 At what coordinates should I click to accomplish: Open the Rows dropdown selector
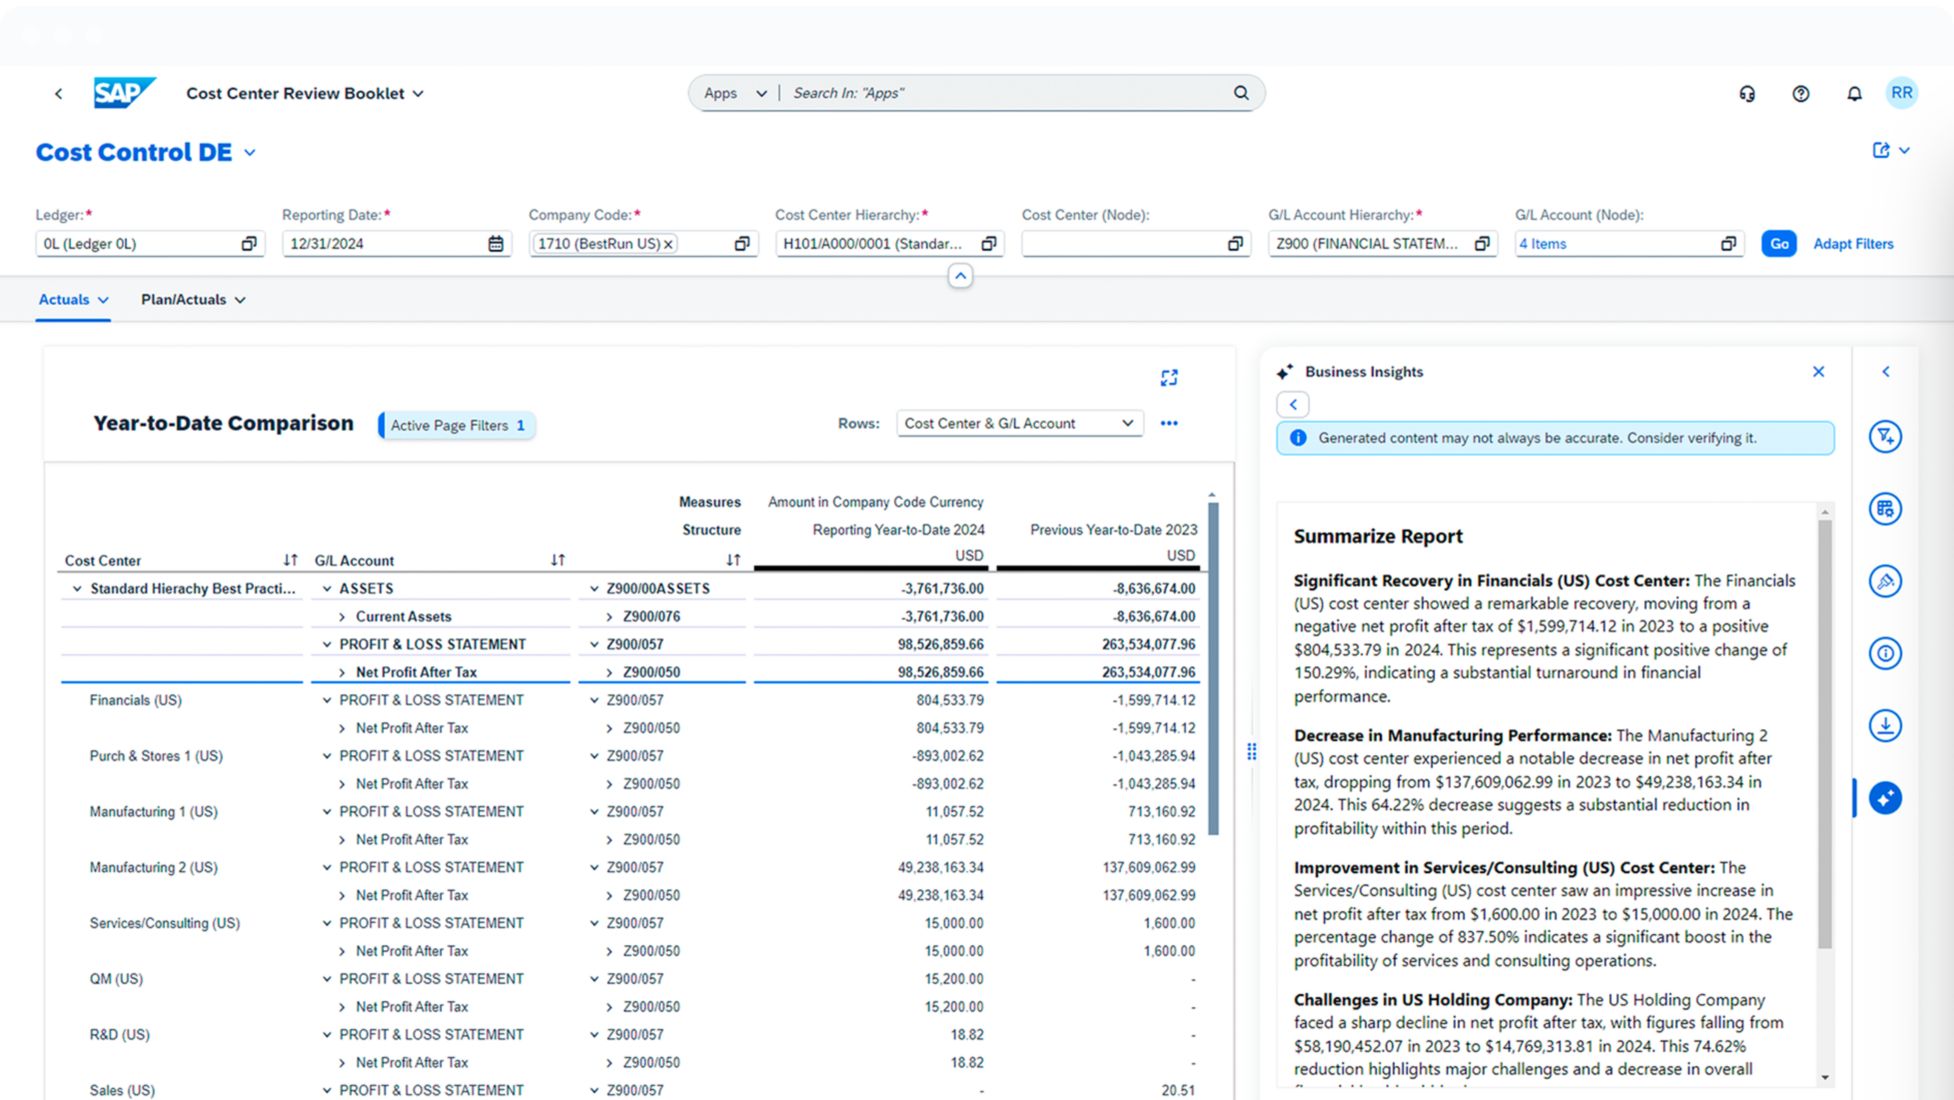pos(1019,424)
